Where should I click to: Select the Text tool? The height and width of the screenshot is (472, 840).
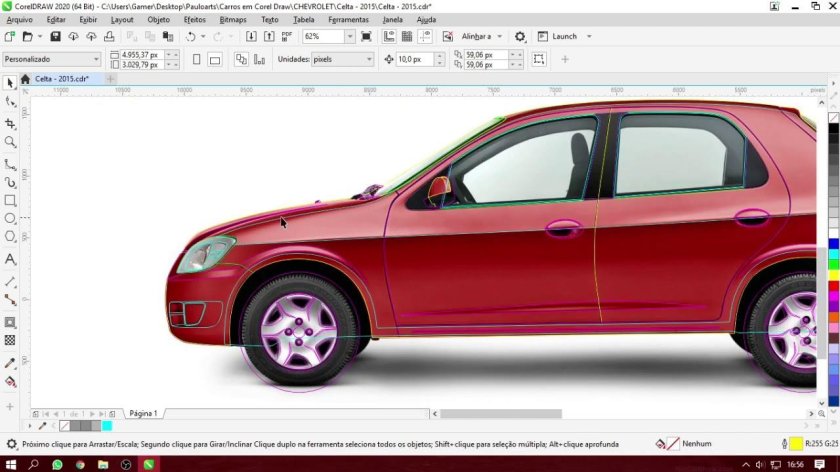pyautogui.click(x=10, y=259)
